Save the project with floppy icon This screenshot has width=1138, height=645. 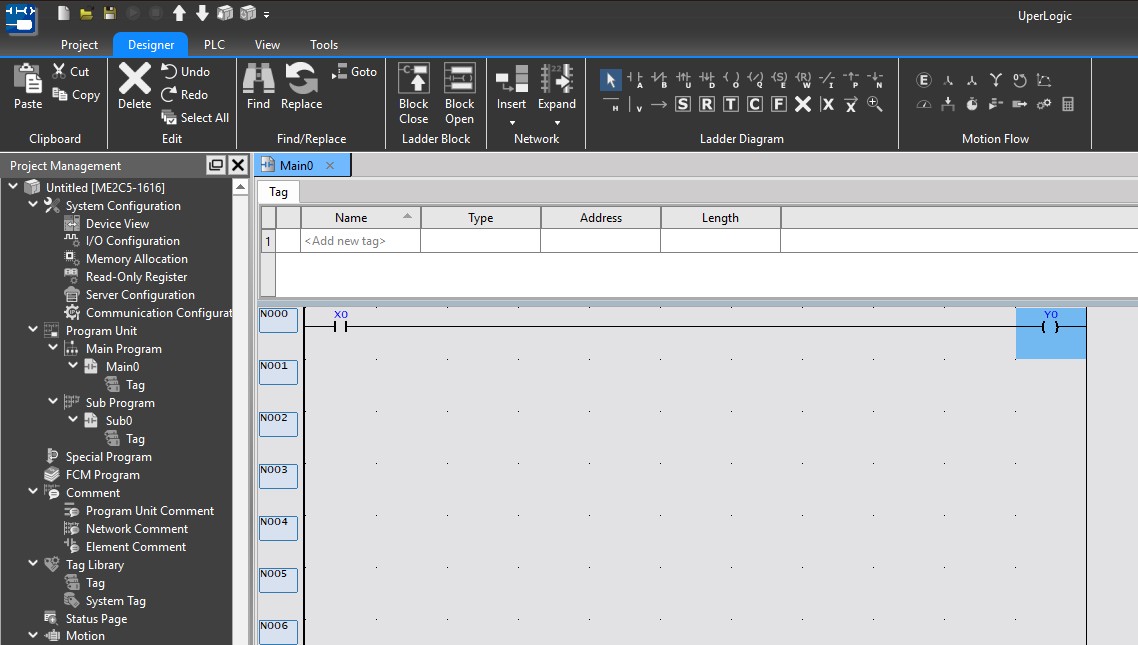point(110,13)
